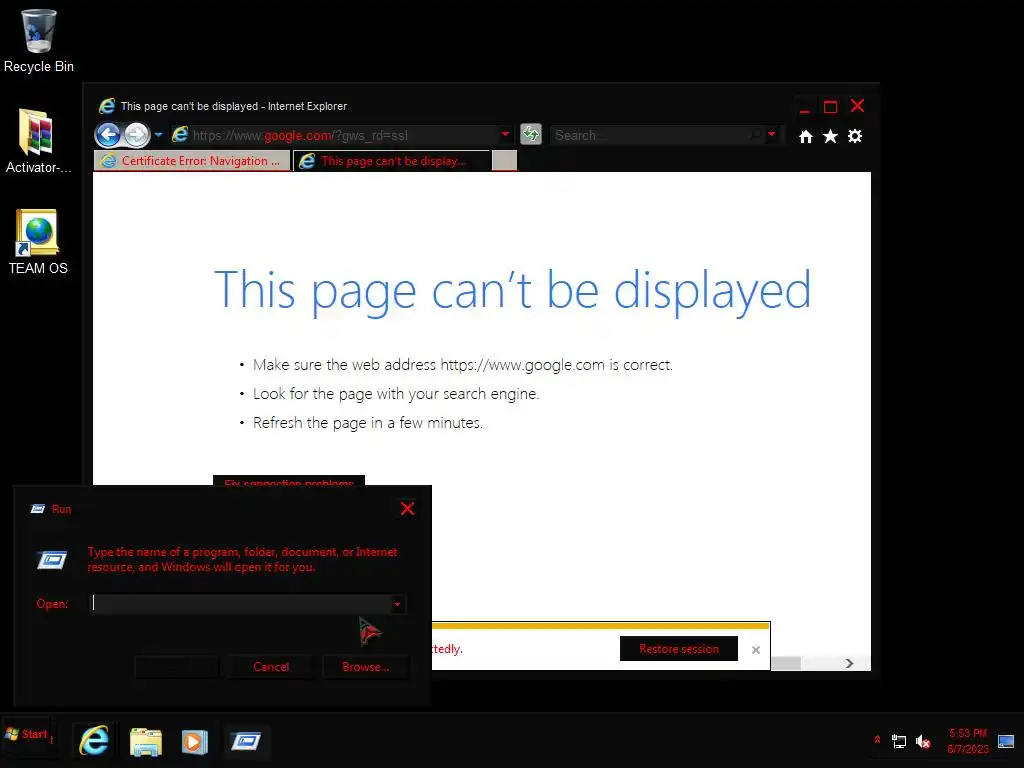Viewport: 1024px width, 768px height.
Task: Click 'Look for the page with your search engine'
Action: [x=396, y=394]
